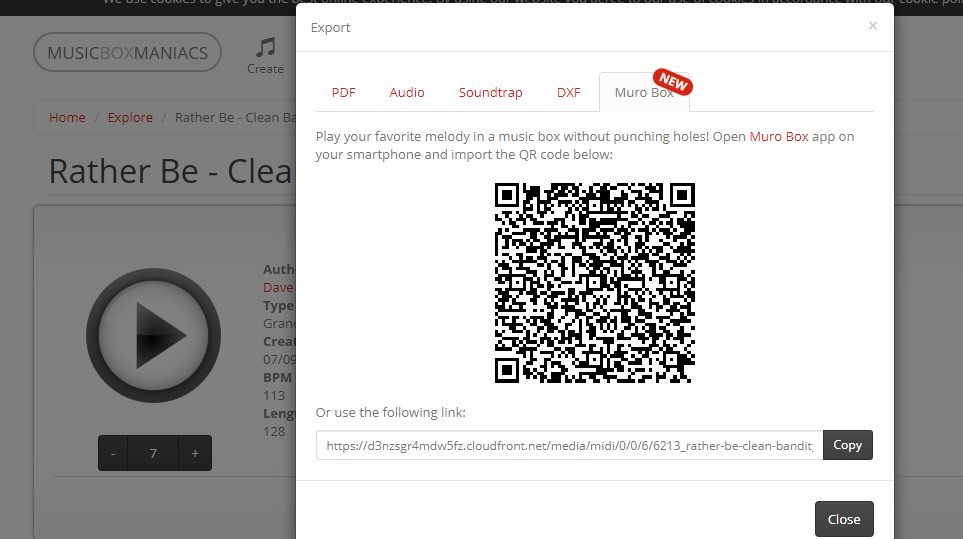
Task: Go to Explore breadcrumb
Action: [130, 117]
